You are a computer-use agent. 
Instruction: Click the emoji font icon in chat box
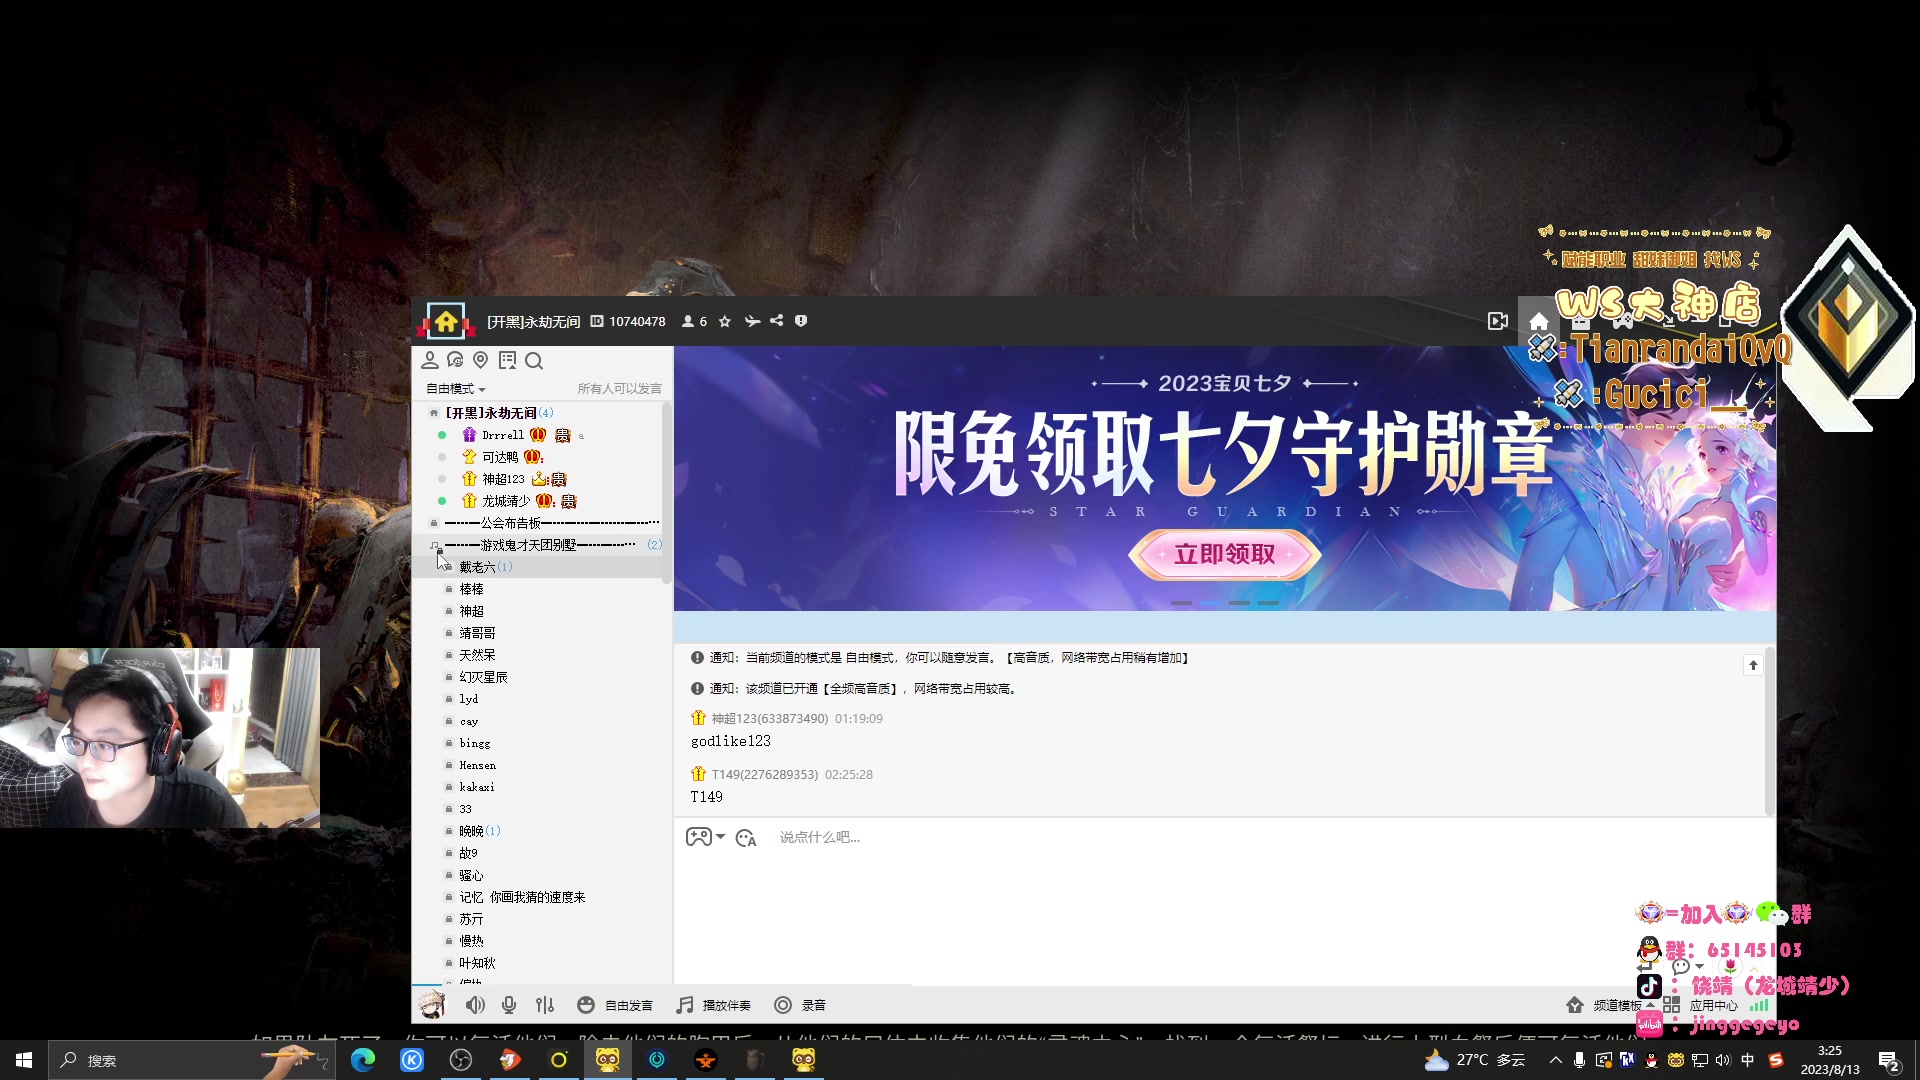point(746,838)
